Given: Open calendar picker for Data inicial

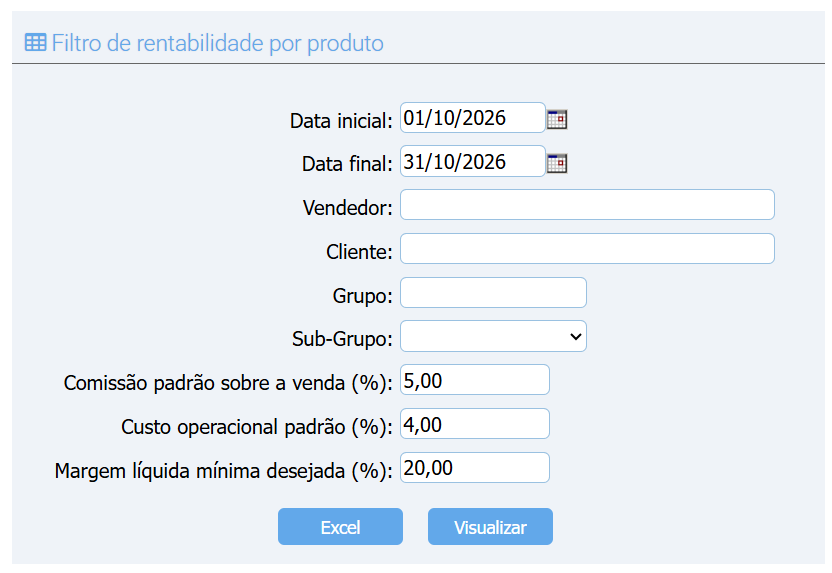Looking at the screenshot, I should tap(557, 119).
